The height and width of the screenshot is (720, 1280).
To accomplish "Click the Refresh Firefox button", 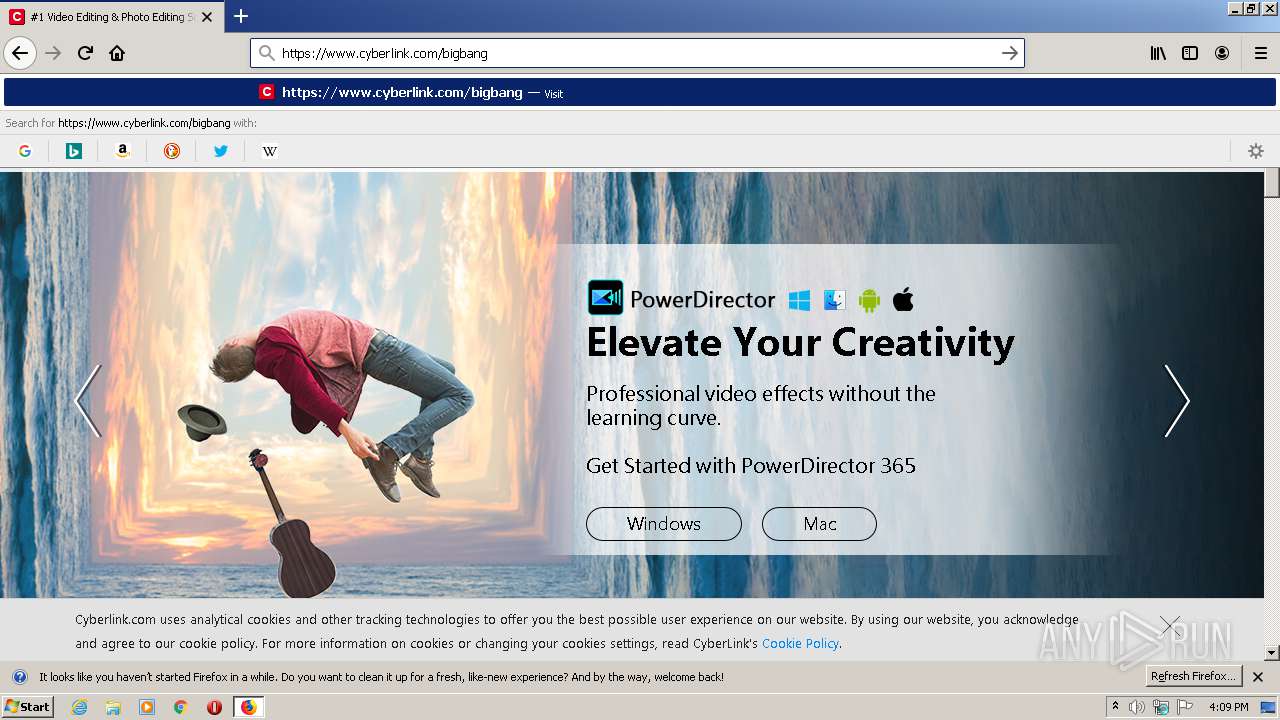I will coord(1194,677).
